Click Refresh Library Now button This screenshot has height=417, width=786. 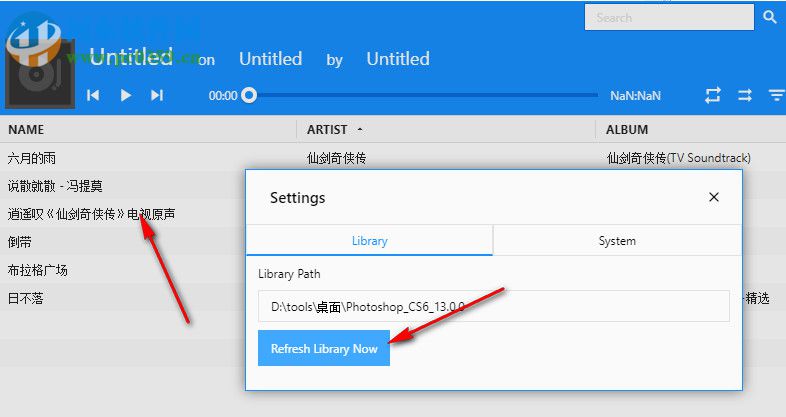tap(324, 348)
